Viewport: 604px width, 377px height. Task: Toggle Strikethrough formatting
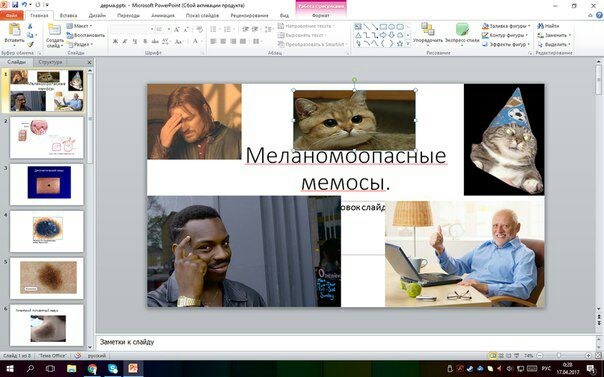[x=155, y=41]
